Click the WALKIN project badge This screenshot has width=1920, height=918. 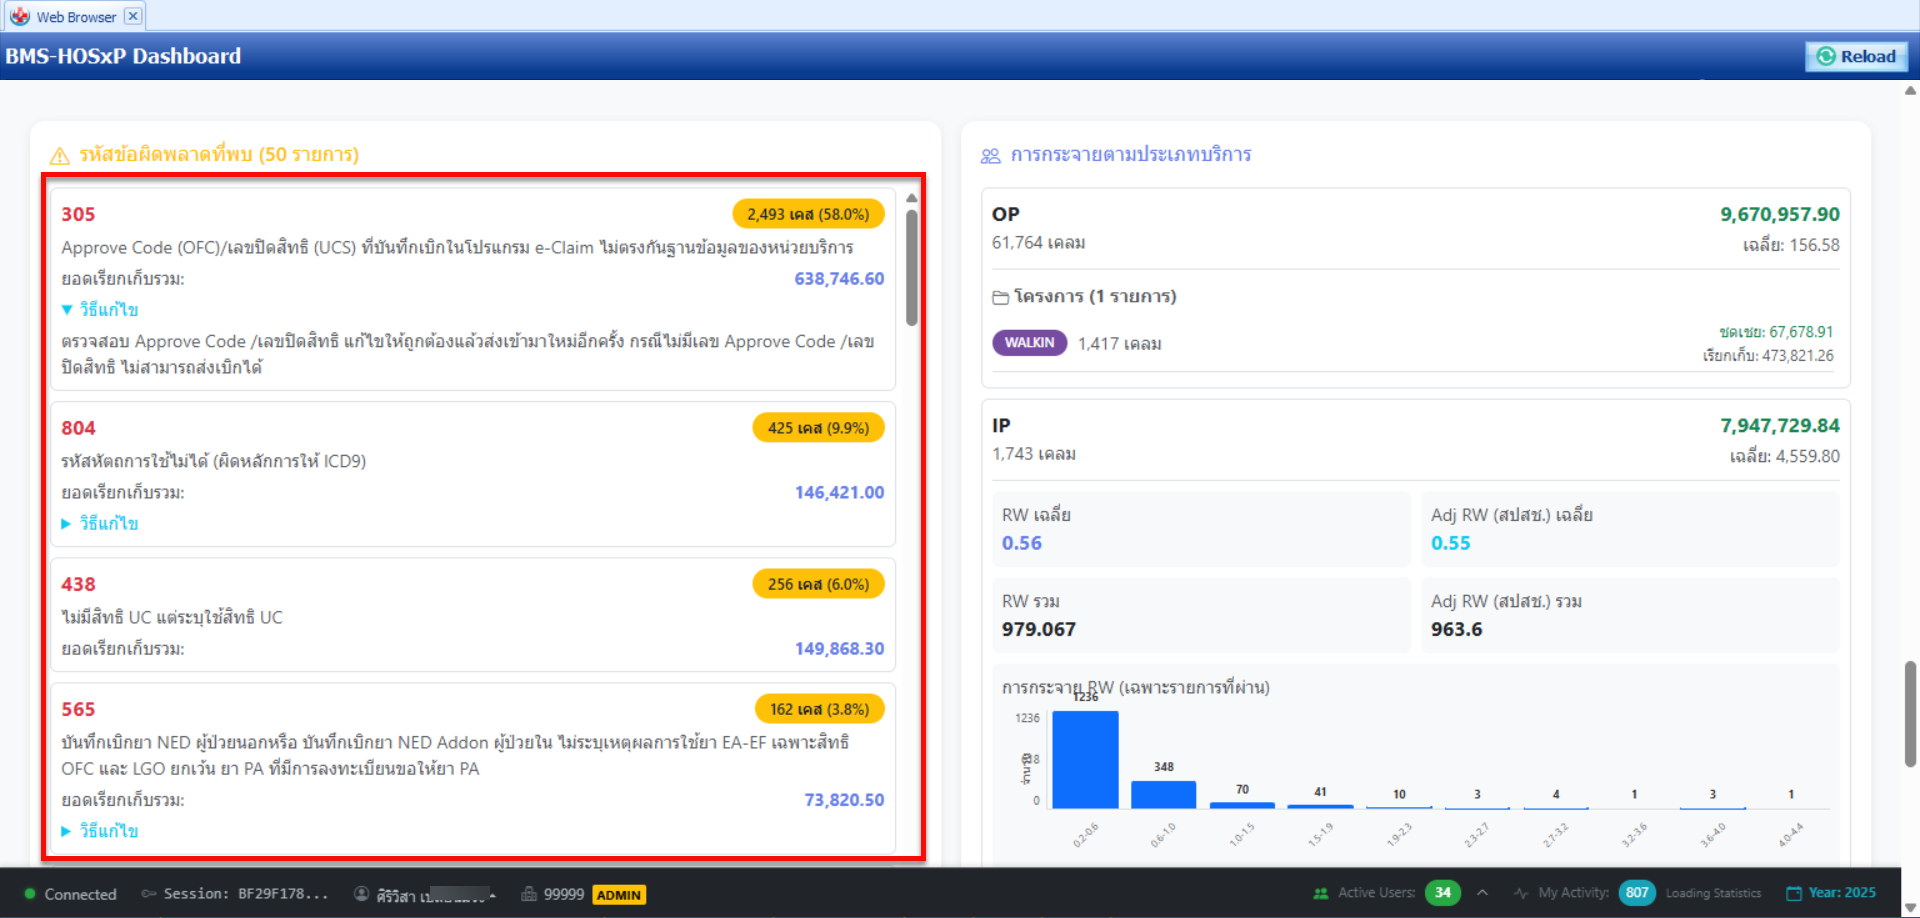1029,343
